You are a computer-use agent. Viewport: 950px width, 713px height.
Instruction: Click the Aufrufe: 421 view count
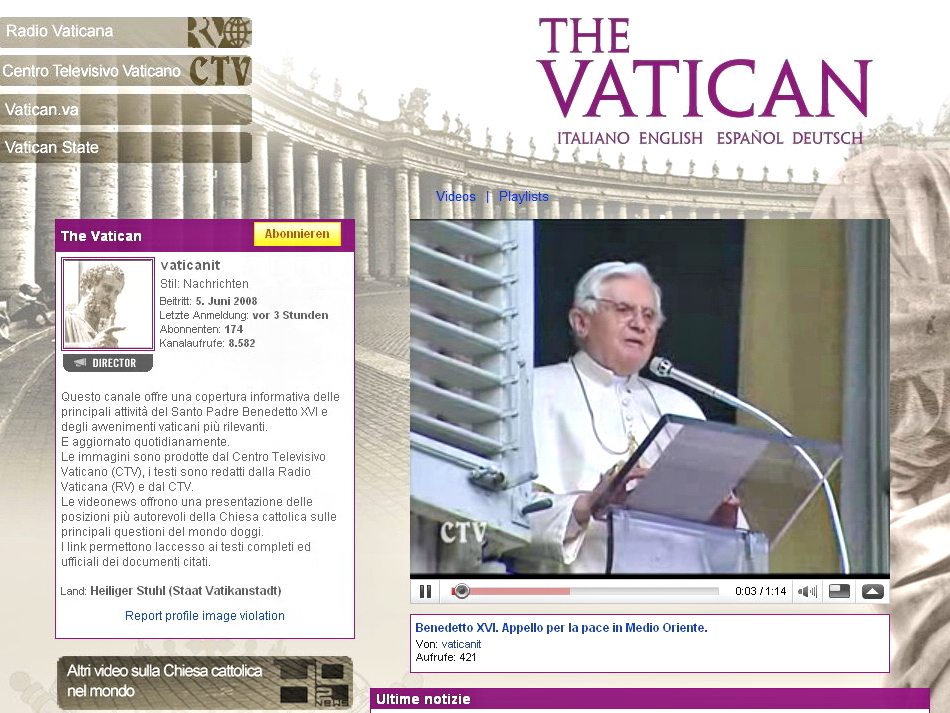pos(446,657)
